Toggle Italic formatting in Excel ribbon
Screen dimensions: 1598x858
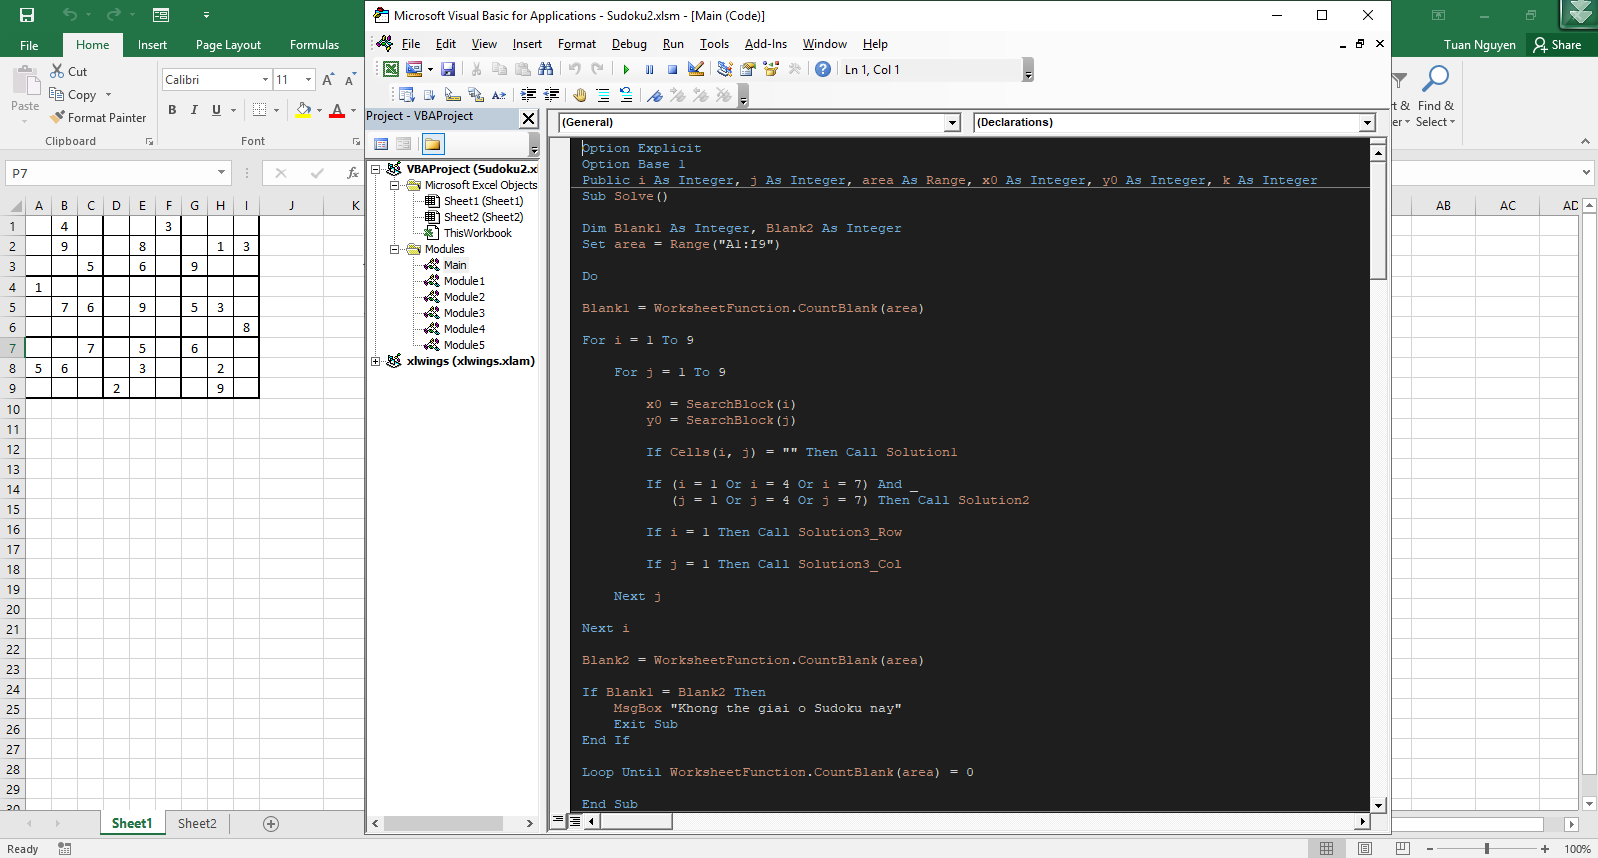(x=194, y=110)
